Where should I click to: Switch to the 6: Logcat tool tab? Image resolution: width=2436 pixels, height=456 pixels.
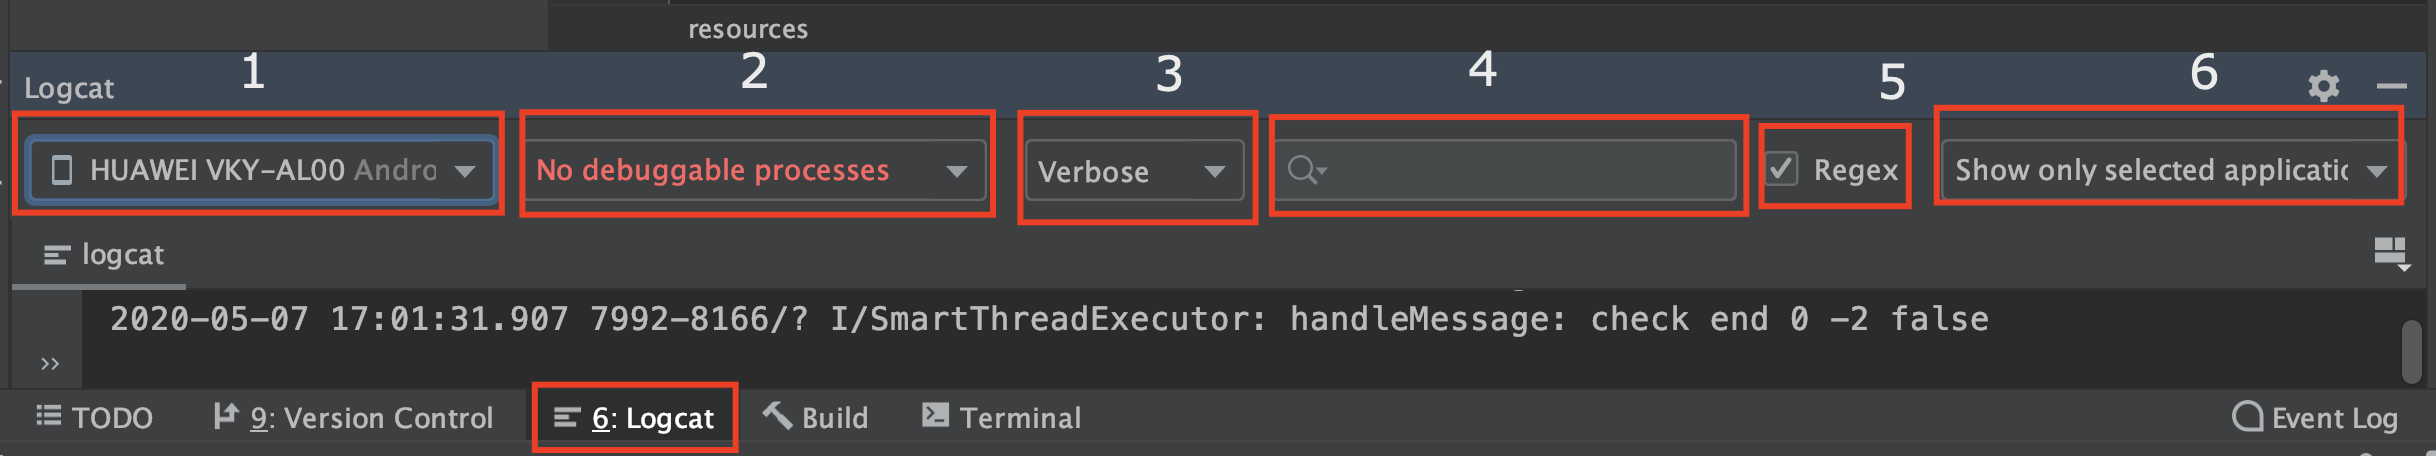point(634,417)
